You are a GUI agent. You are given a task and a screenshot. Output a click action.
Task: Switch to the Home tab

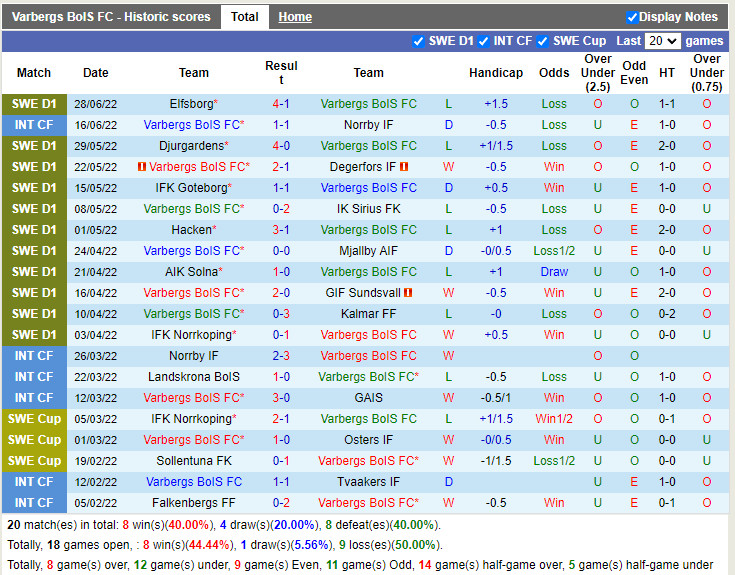pos(295,17)
